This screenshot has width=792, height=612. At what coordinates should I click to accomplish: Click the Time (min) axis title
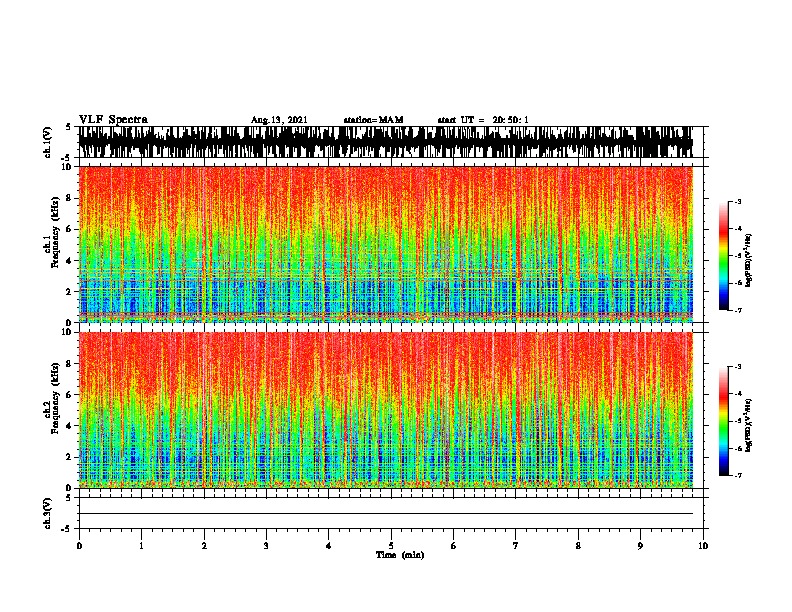click(x=400, y=555)
